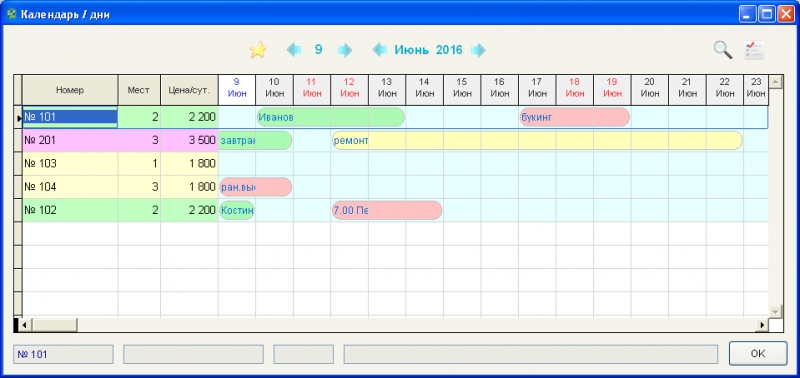Go to next day with right arrow after 9
800x378 pixels.
pos(345,50)
